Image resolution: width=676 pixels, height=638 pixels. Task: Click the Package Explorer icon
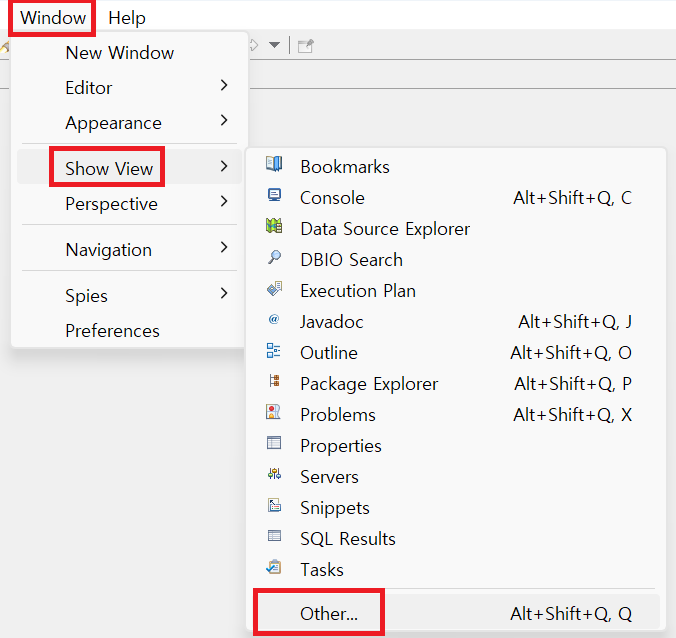274,383
